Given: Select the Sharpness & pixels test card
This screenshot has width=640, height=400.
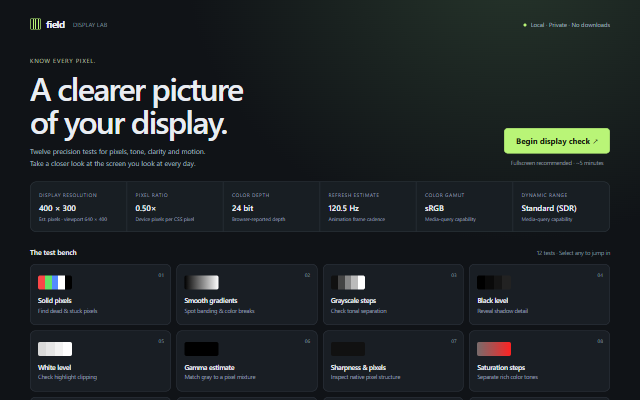Looking at the screenshot, I should [x=393, y=361].
